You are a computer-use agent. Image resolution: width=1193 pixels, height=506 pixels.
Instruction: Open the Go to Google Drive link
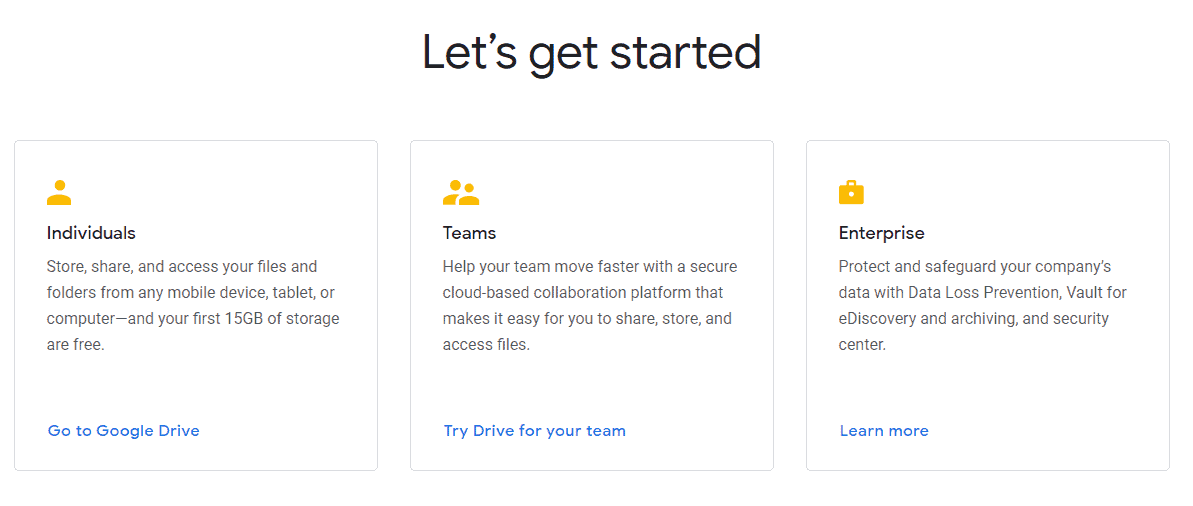coord(123,431)
